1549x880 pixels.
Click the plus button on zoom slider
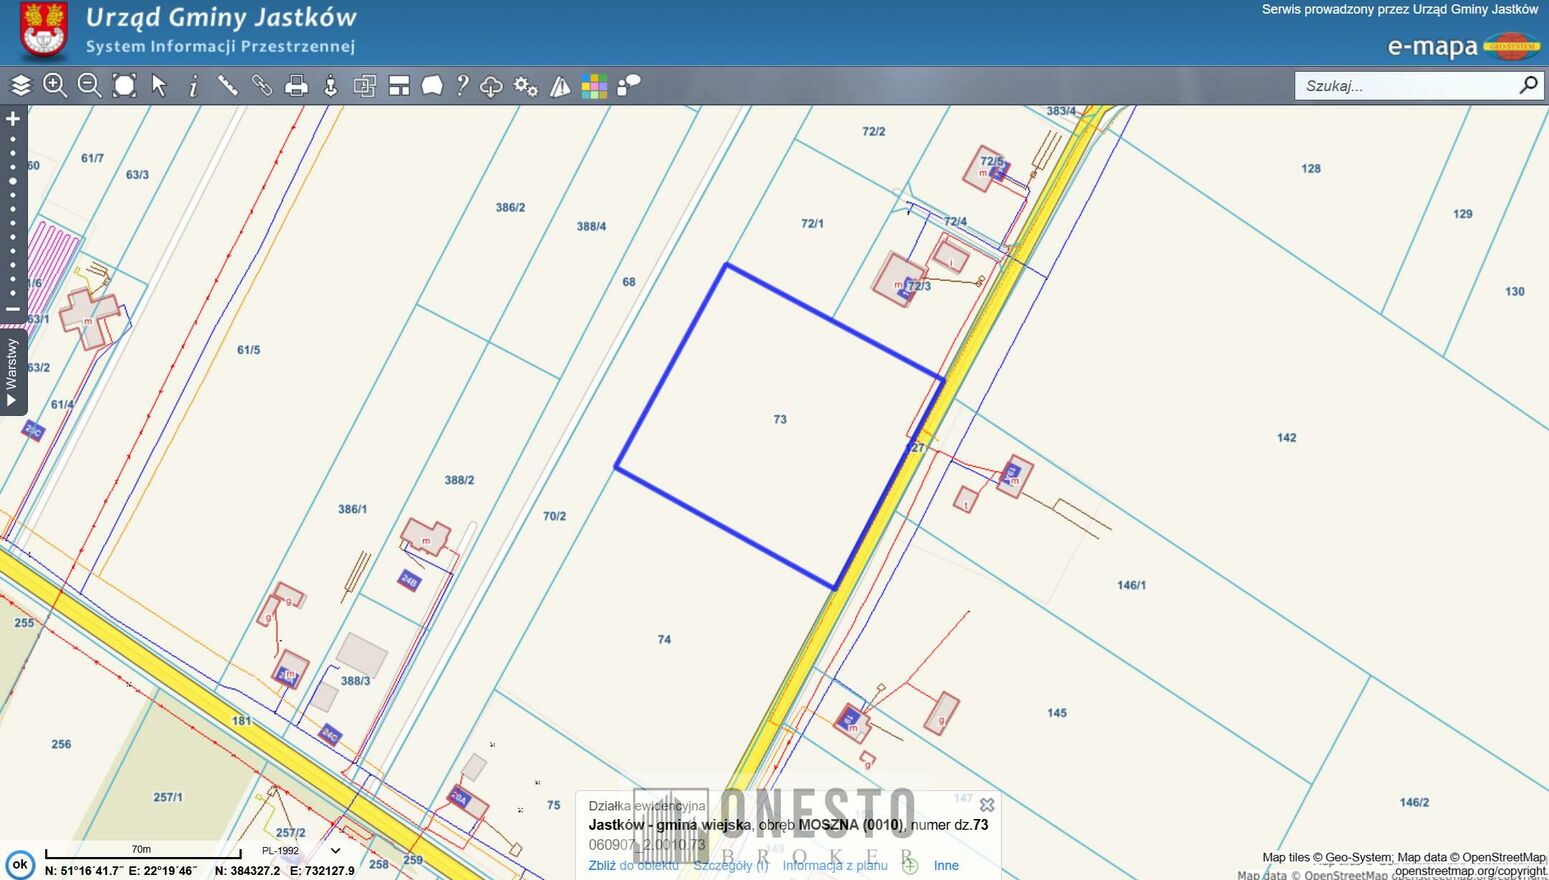click(13, 119)
